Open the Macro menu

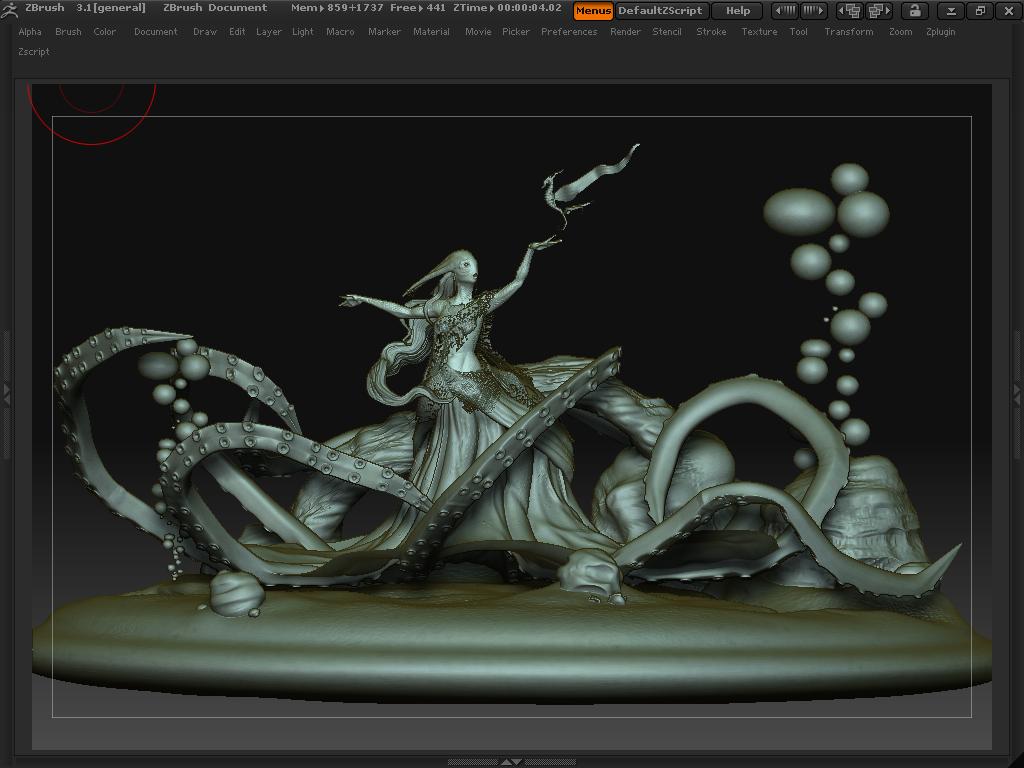(340, 31)
